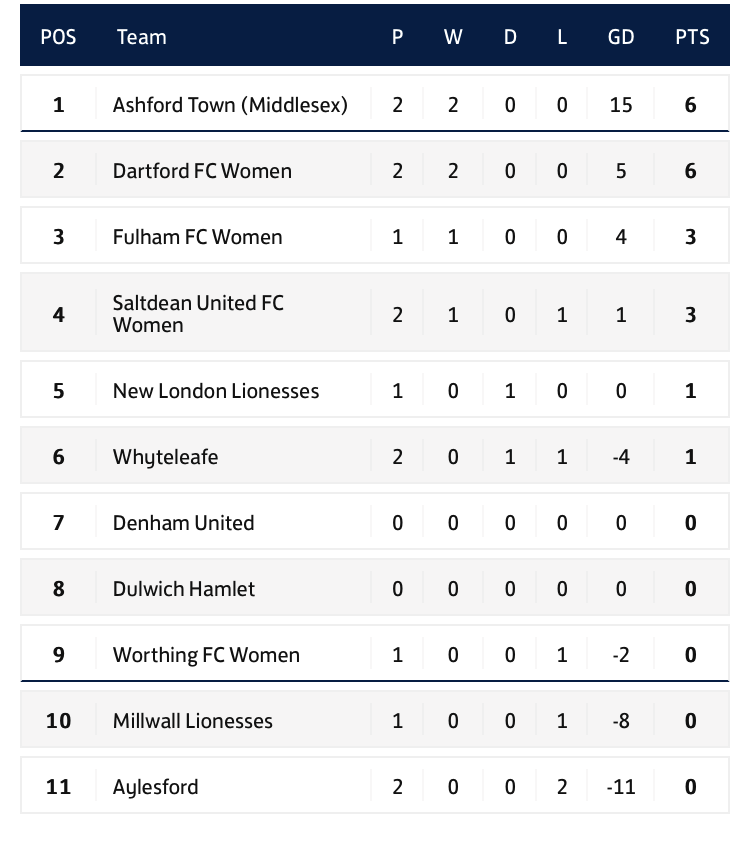
Task: Click the Millwall Lionesses team name
Action: [x=192, y=721]
